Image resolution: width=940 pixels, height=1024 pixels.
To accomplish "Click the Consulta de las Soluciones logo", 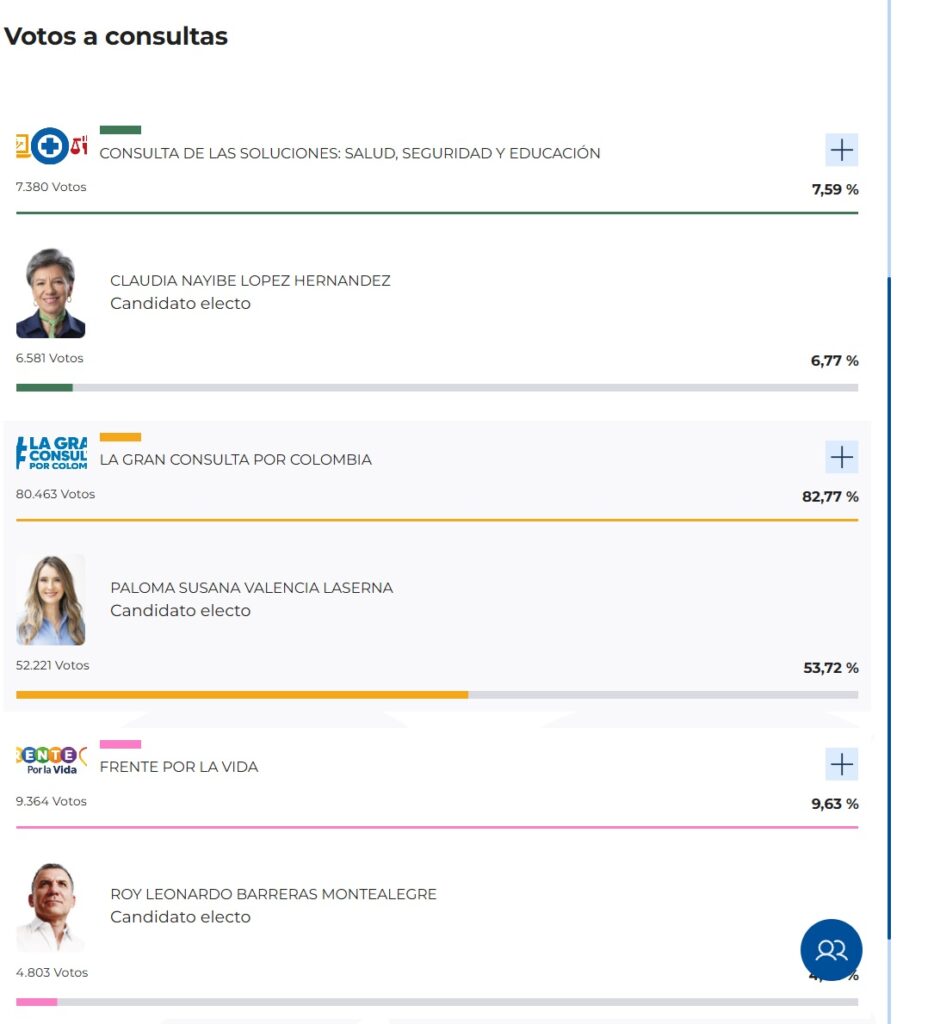I will (x=51, y=147).
